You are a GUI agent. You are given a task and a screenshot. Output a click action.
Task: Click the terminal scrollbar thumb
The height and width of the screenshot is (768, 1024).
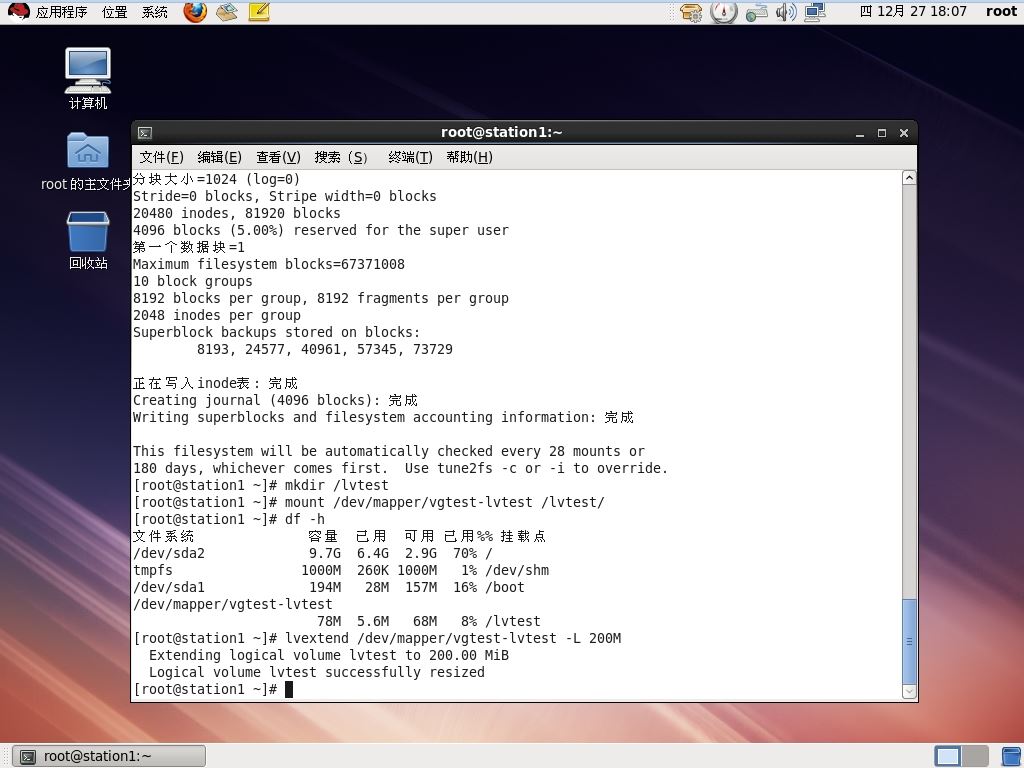[909, 641]
